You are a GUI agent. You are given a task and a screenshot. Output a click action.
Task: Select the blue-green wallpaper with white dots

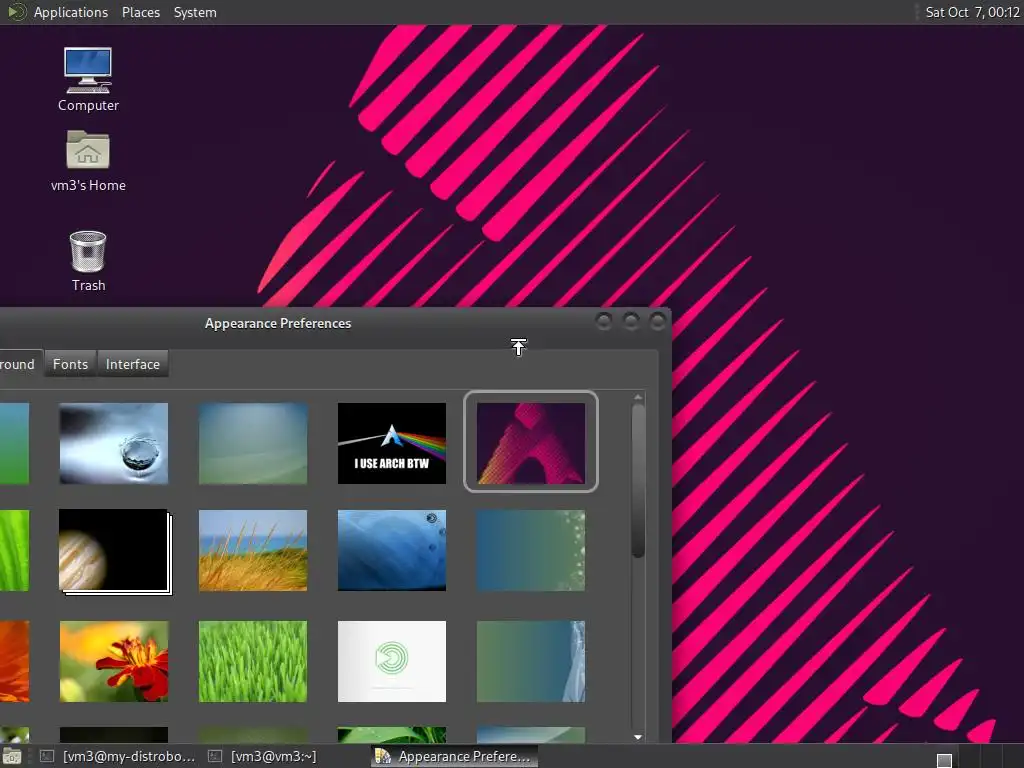pyautogui.click(x=531, y=551)
